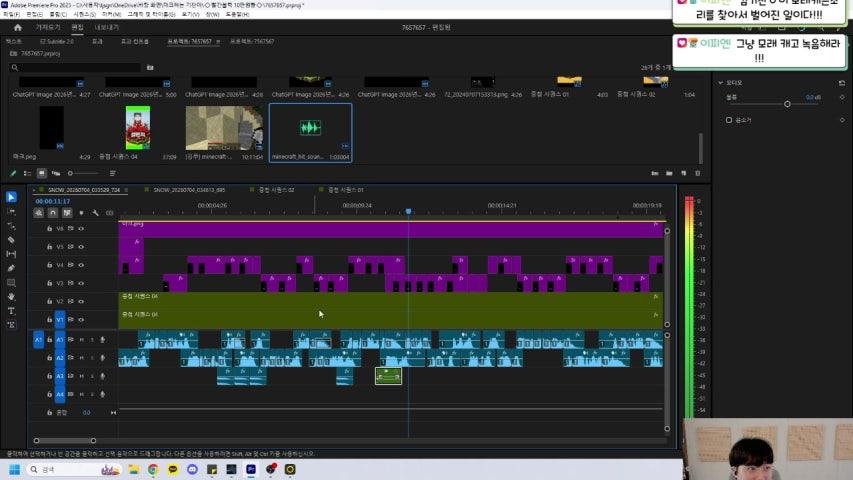The image size is (853, 480).
Task: Toggle lock on track V4
Action: pyautogui.click(x=50, y=265)
